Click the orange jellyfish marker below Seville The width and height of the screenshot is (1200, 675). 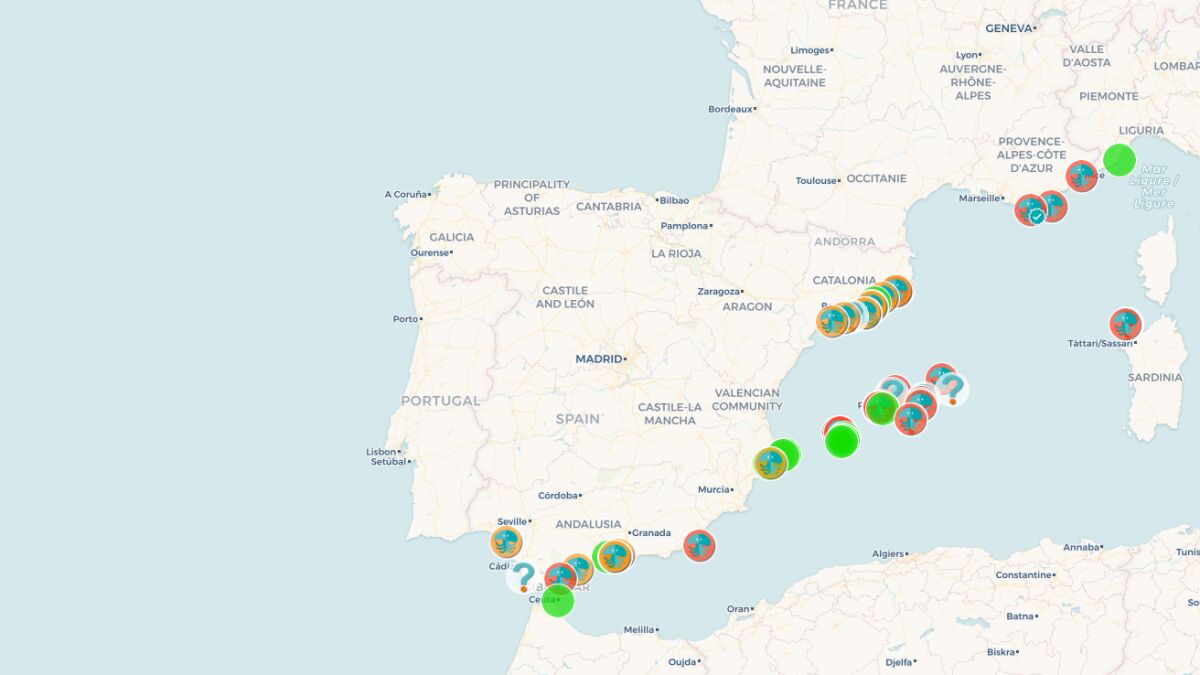[x=506, y=542]
